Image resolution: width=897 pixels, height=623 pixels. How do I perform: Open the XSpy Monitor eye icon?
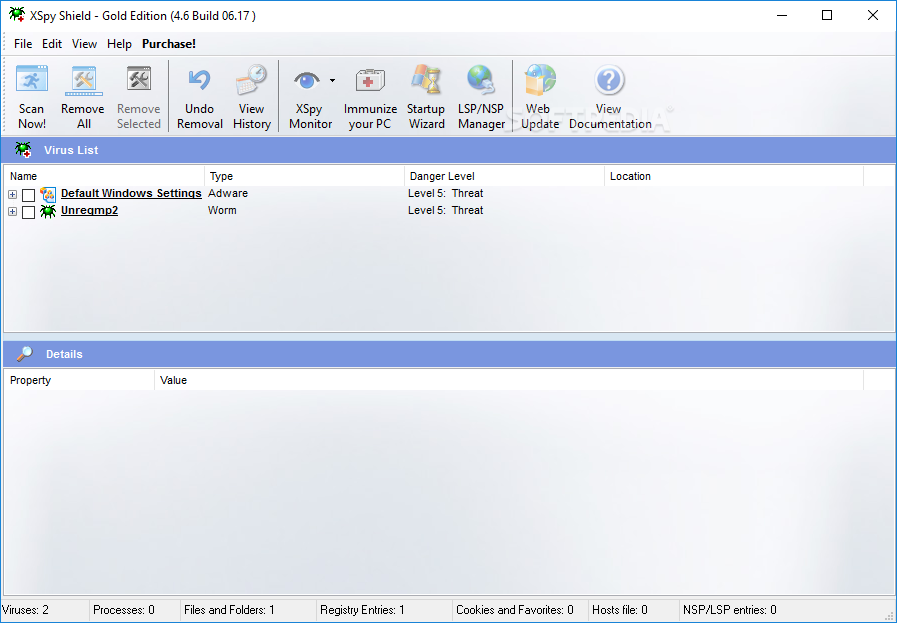tap(307, 81)
